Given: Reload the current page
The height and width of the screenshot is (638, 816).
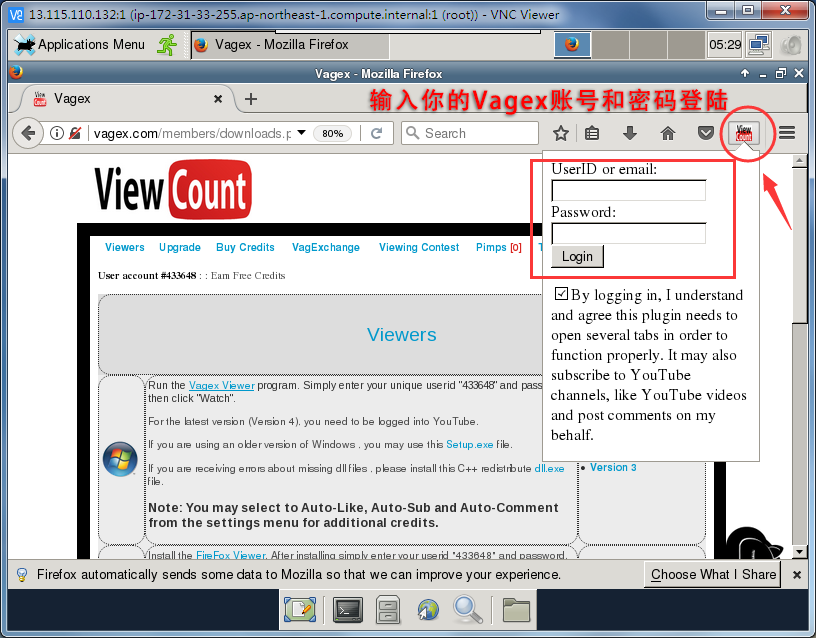Looking at the screenshot, I should [x=377, y=133].
